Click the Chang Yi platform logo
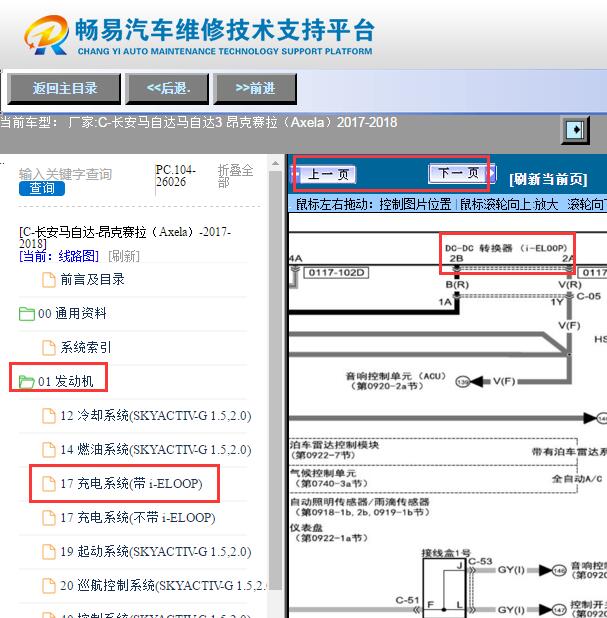The height and width of the screenshot is (618, 607). click(200, 35)
